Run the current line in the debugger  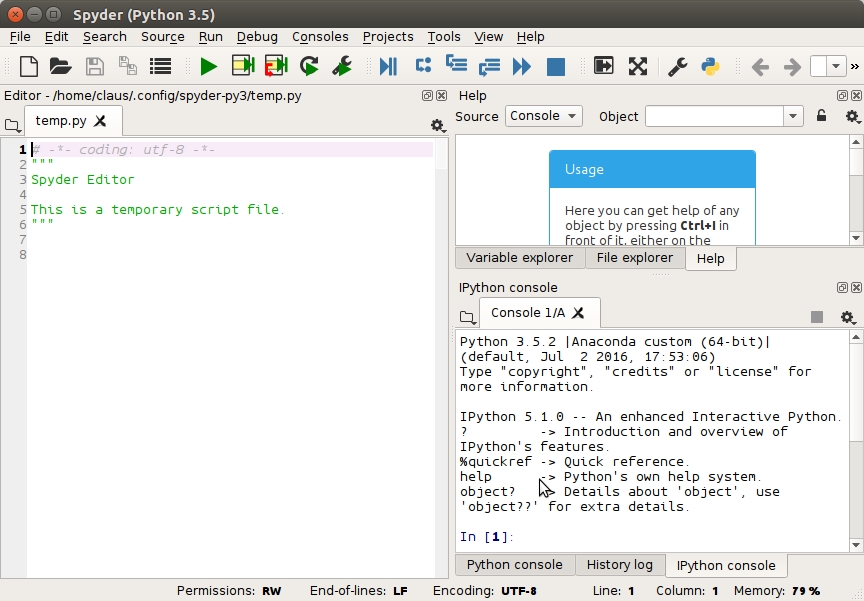point(423,66)
